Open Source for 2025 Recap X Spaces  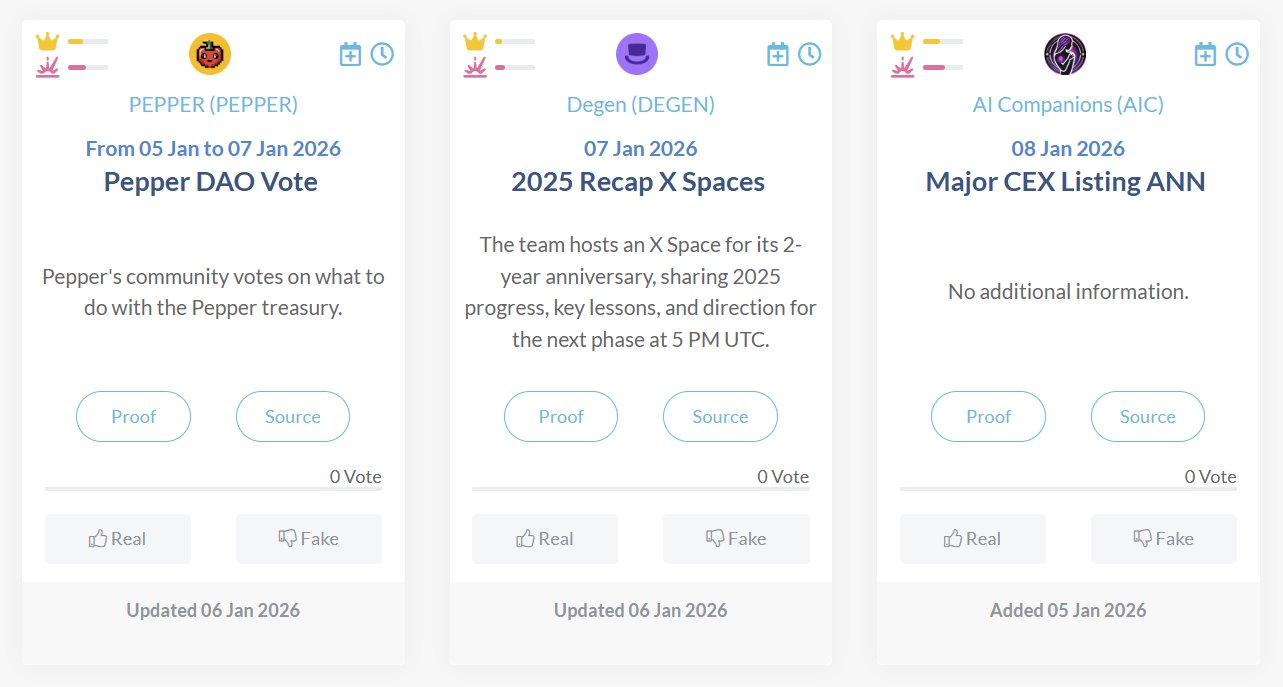point(720,417)
